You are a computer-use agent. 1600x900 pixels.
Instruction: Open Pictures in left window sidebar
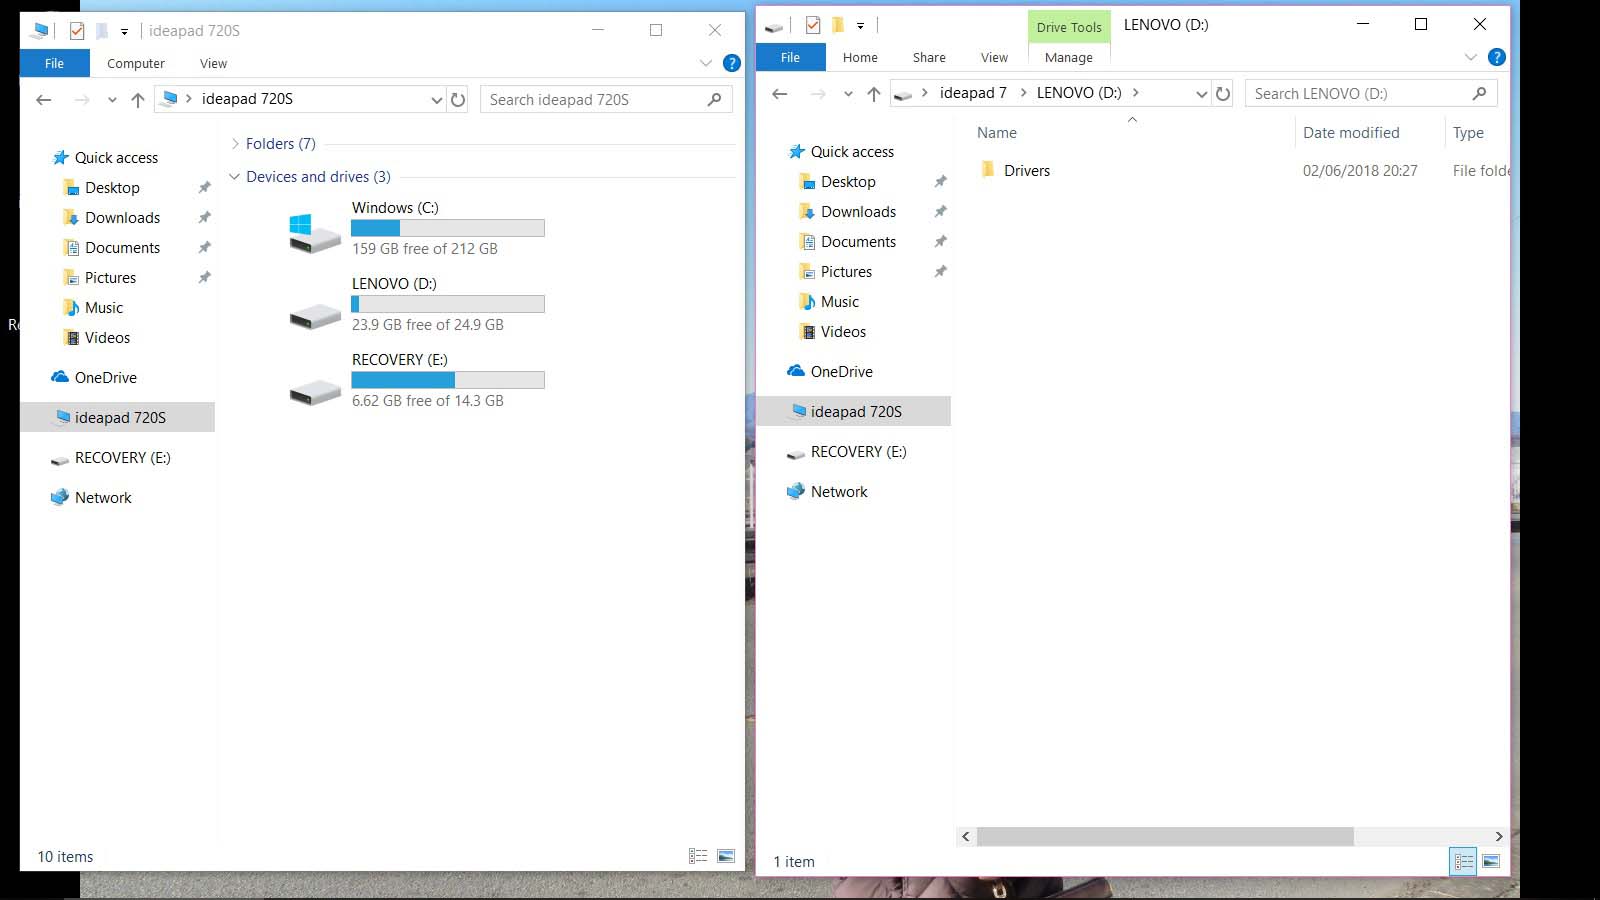tap(110, 277)
